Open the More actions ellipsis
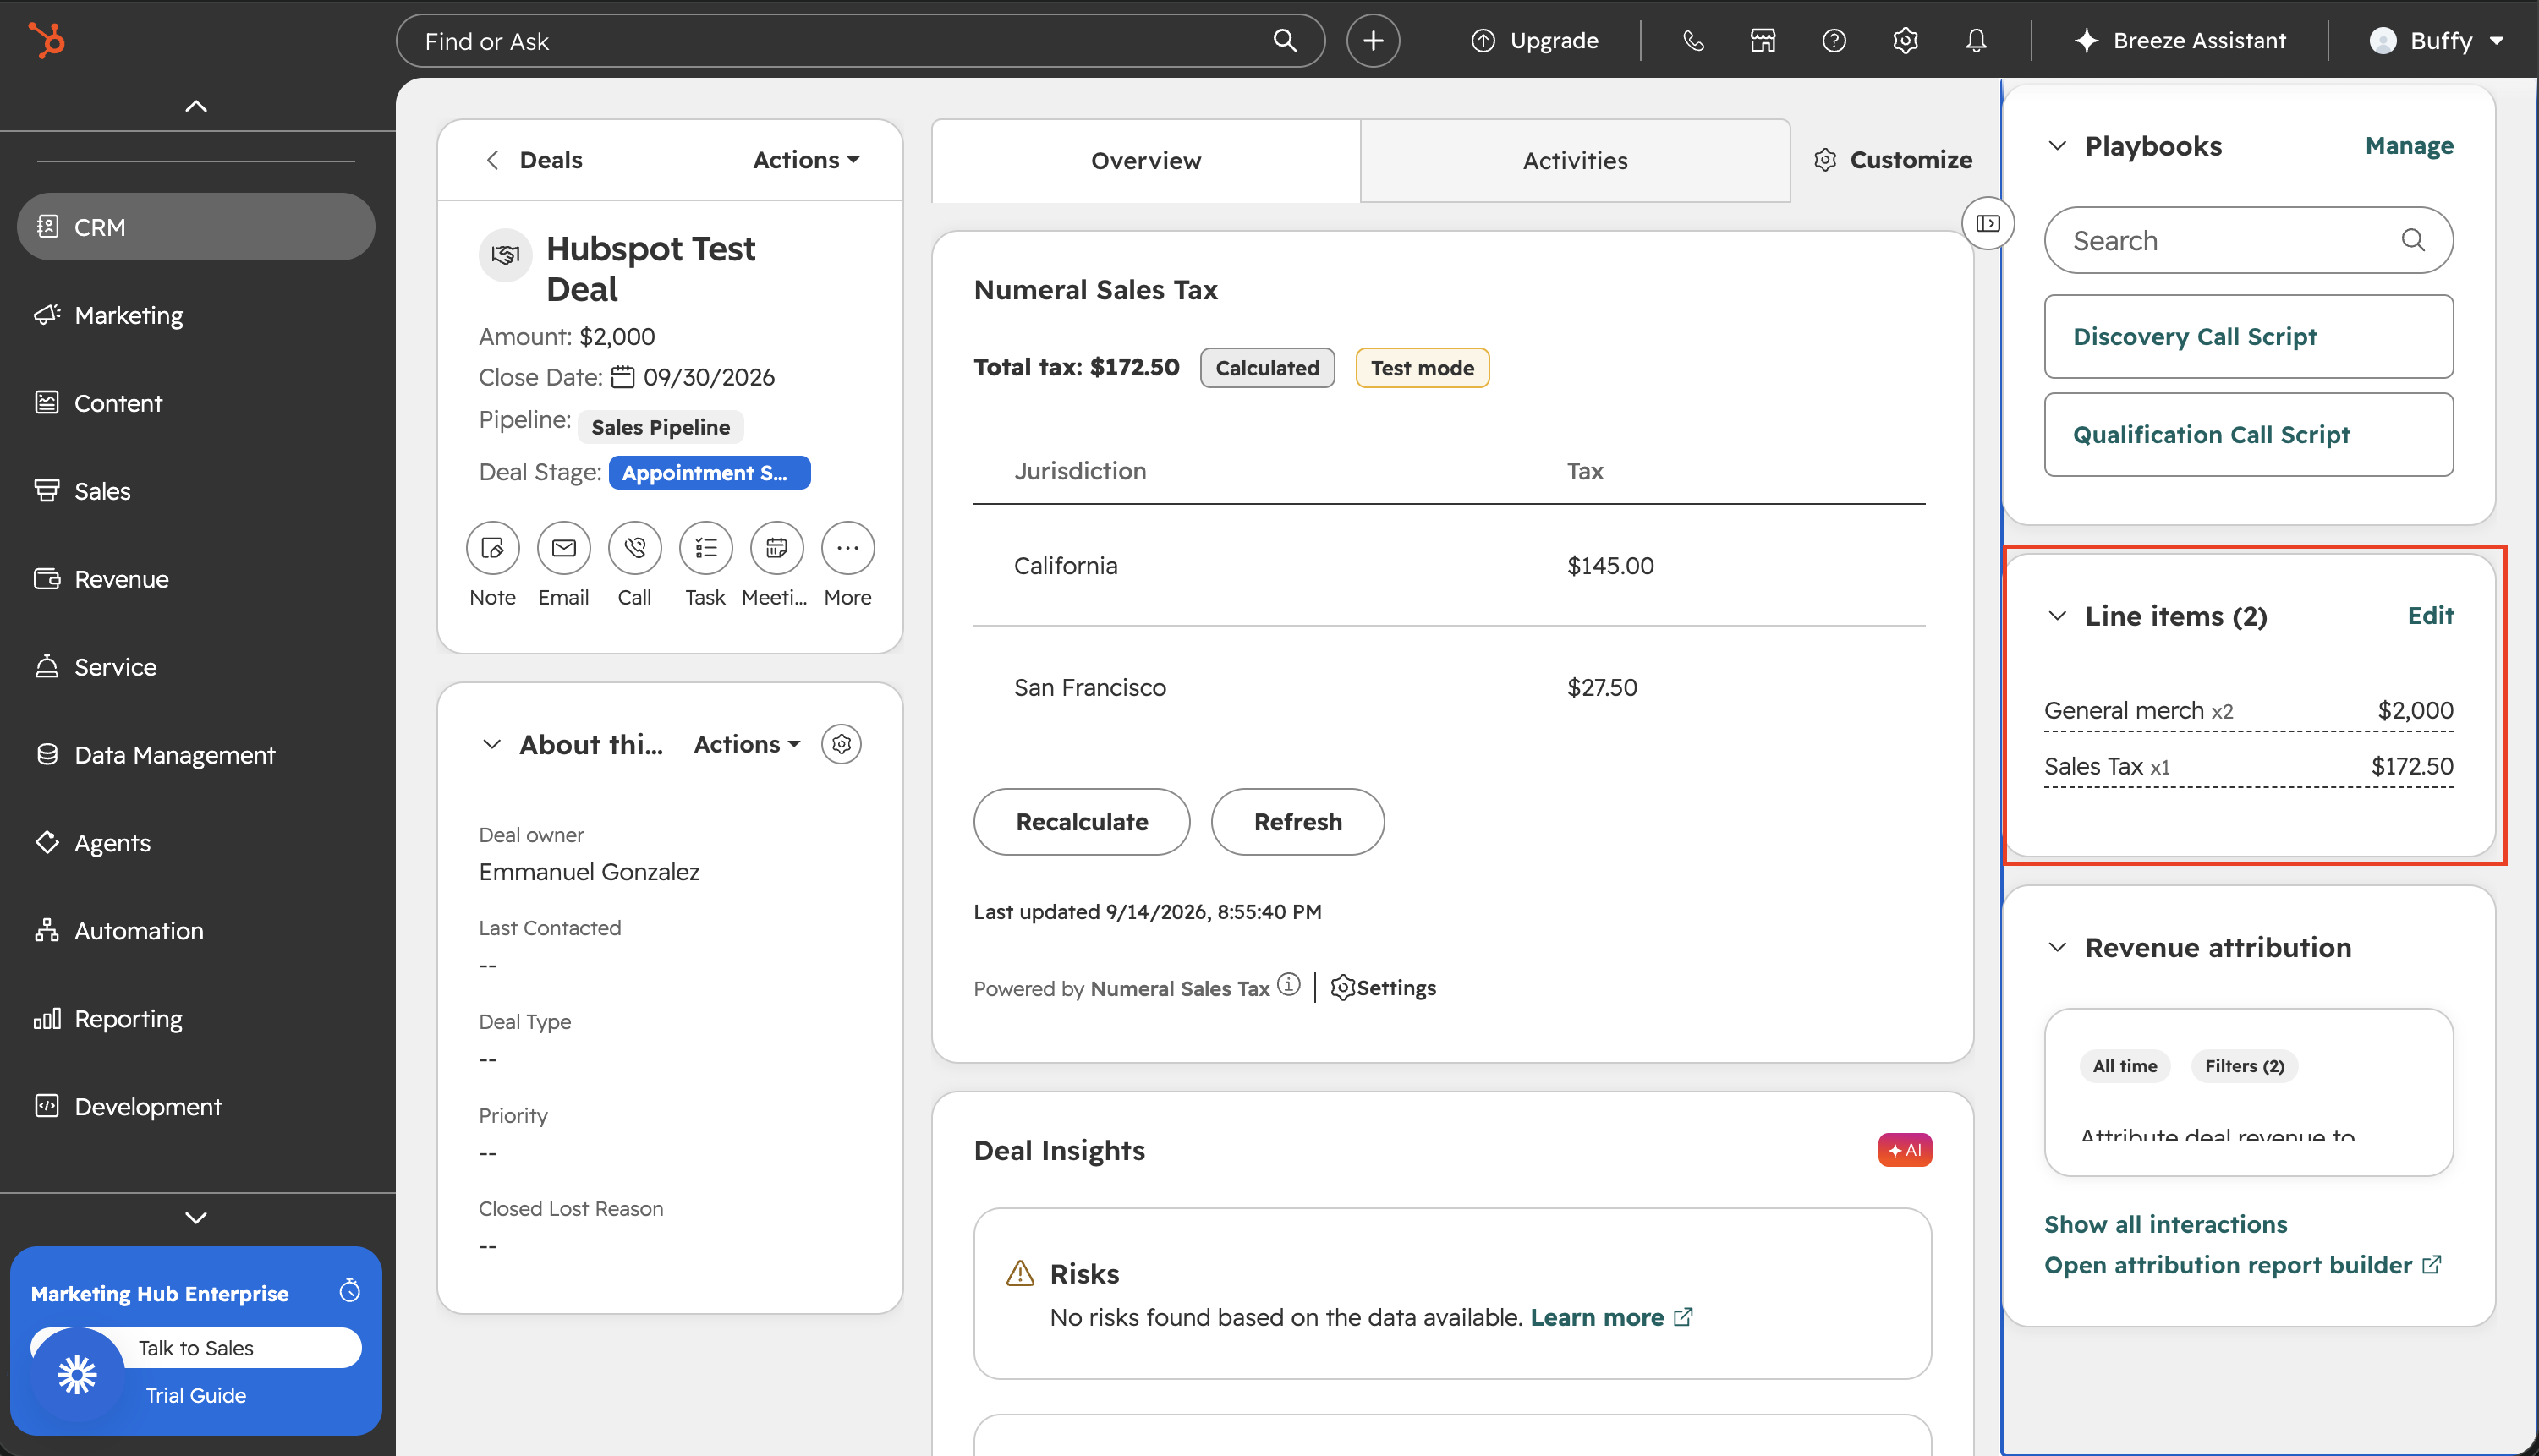Screen dimensions: 2539x1456 point(848,548)
